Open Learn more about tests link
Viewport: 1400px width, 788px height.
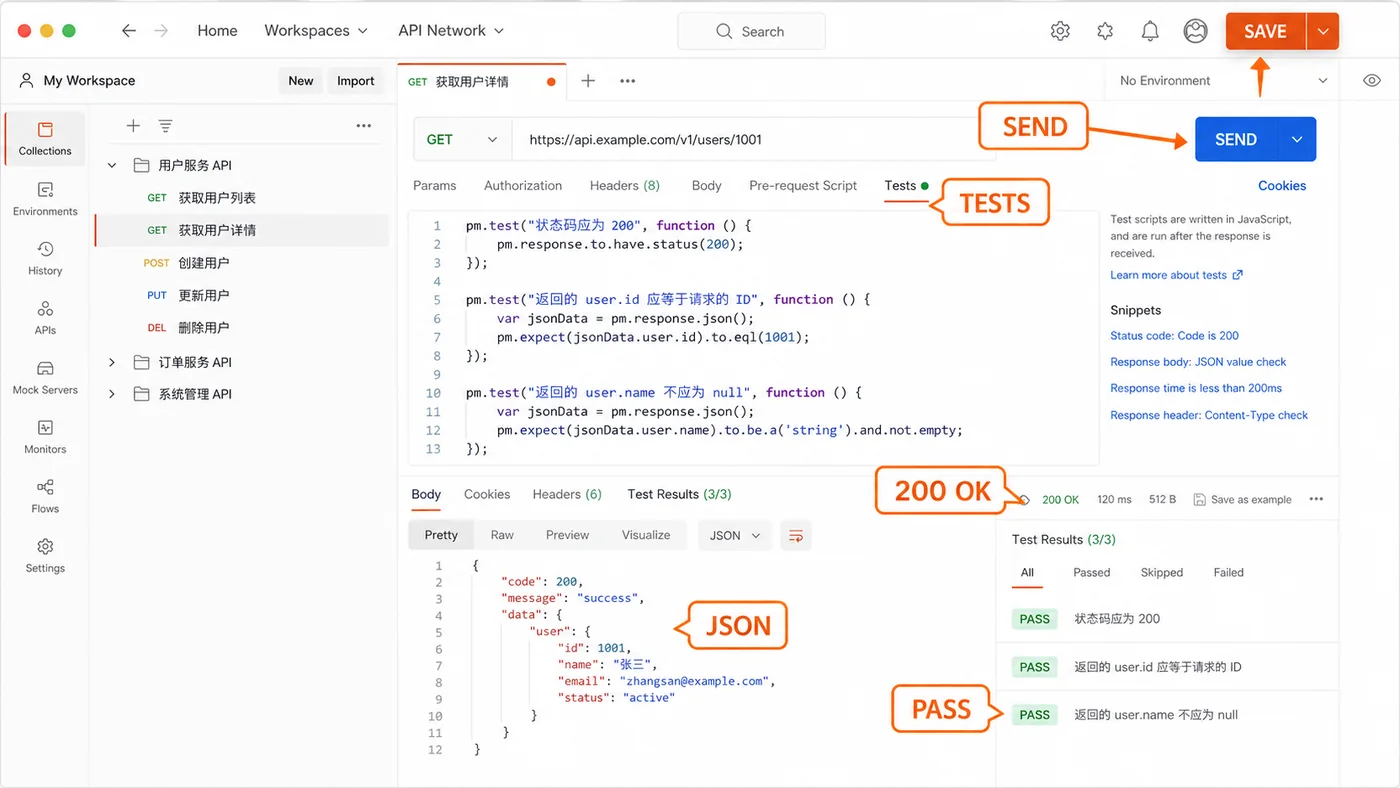click(x=1176, y=275)
